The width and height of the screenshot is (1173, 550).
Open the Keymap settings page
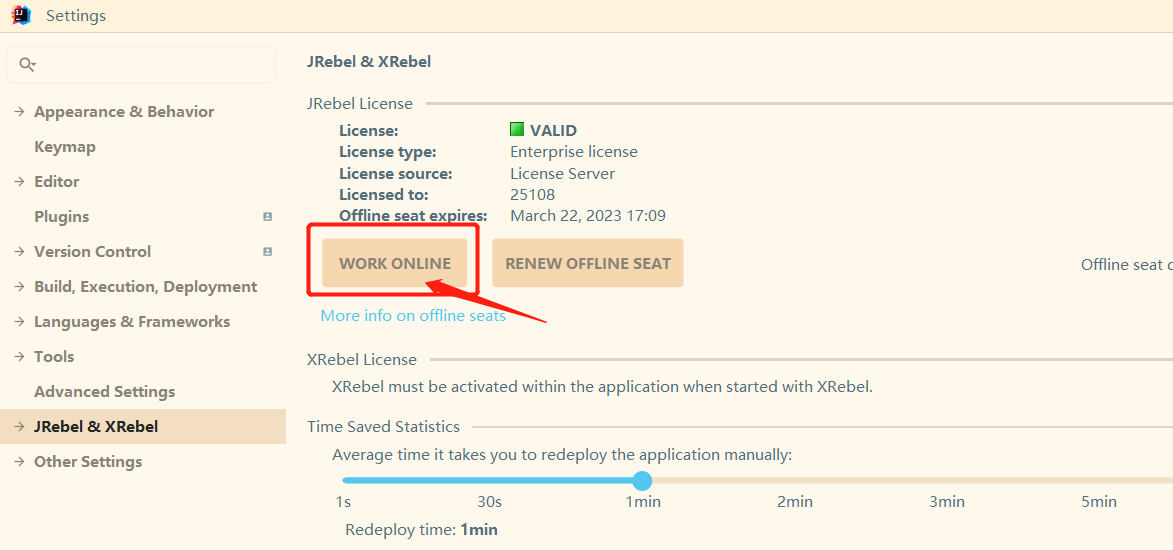pos(65,147)
